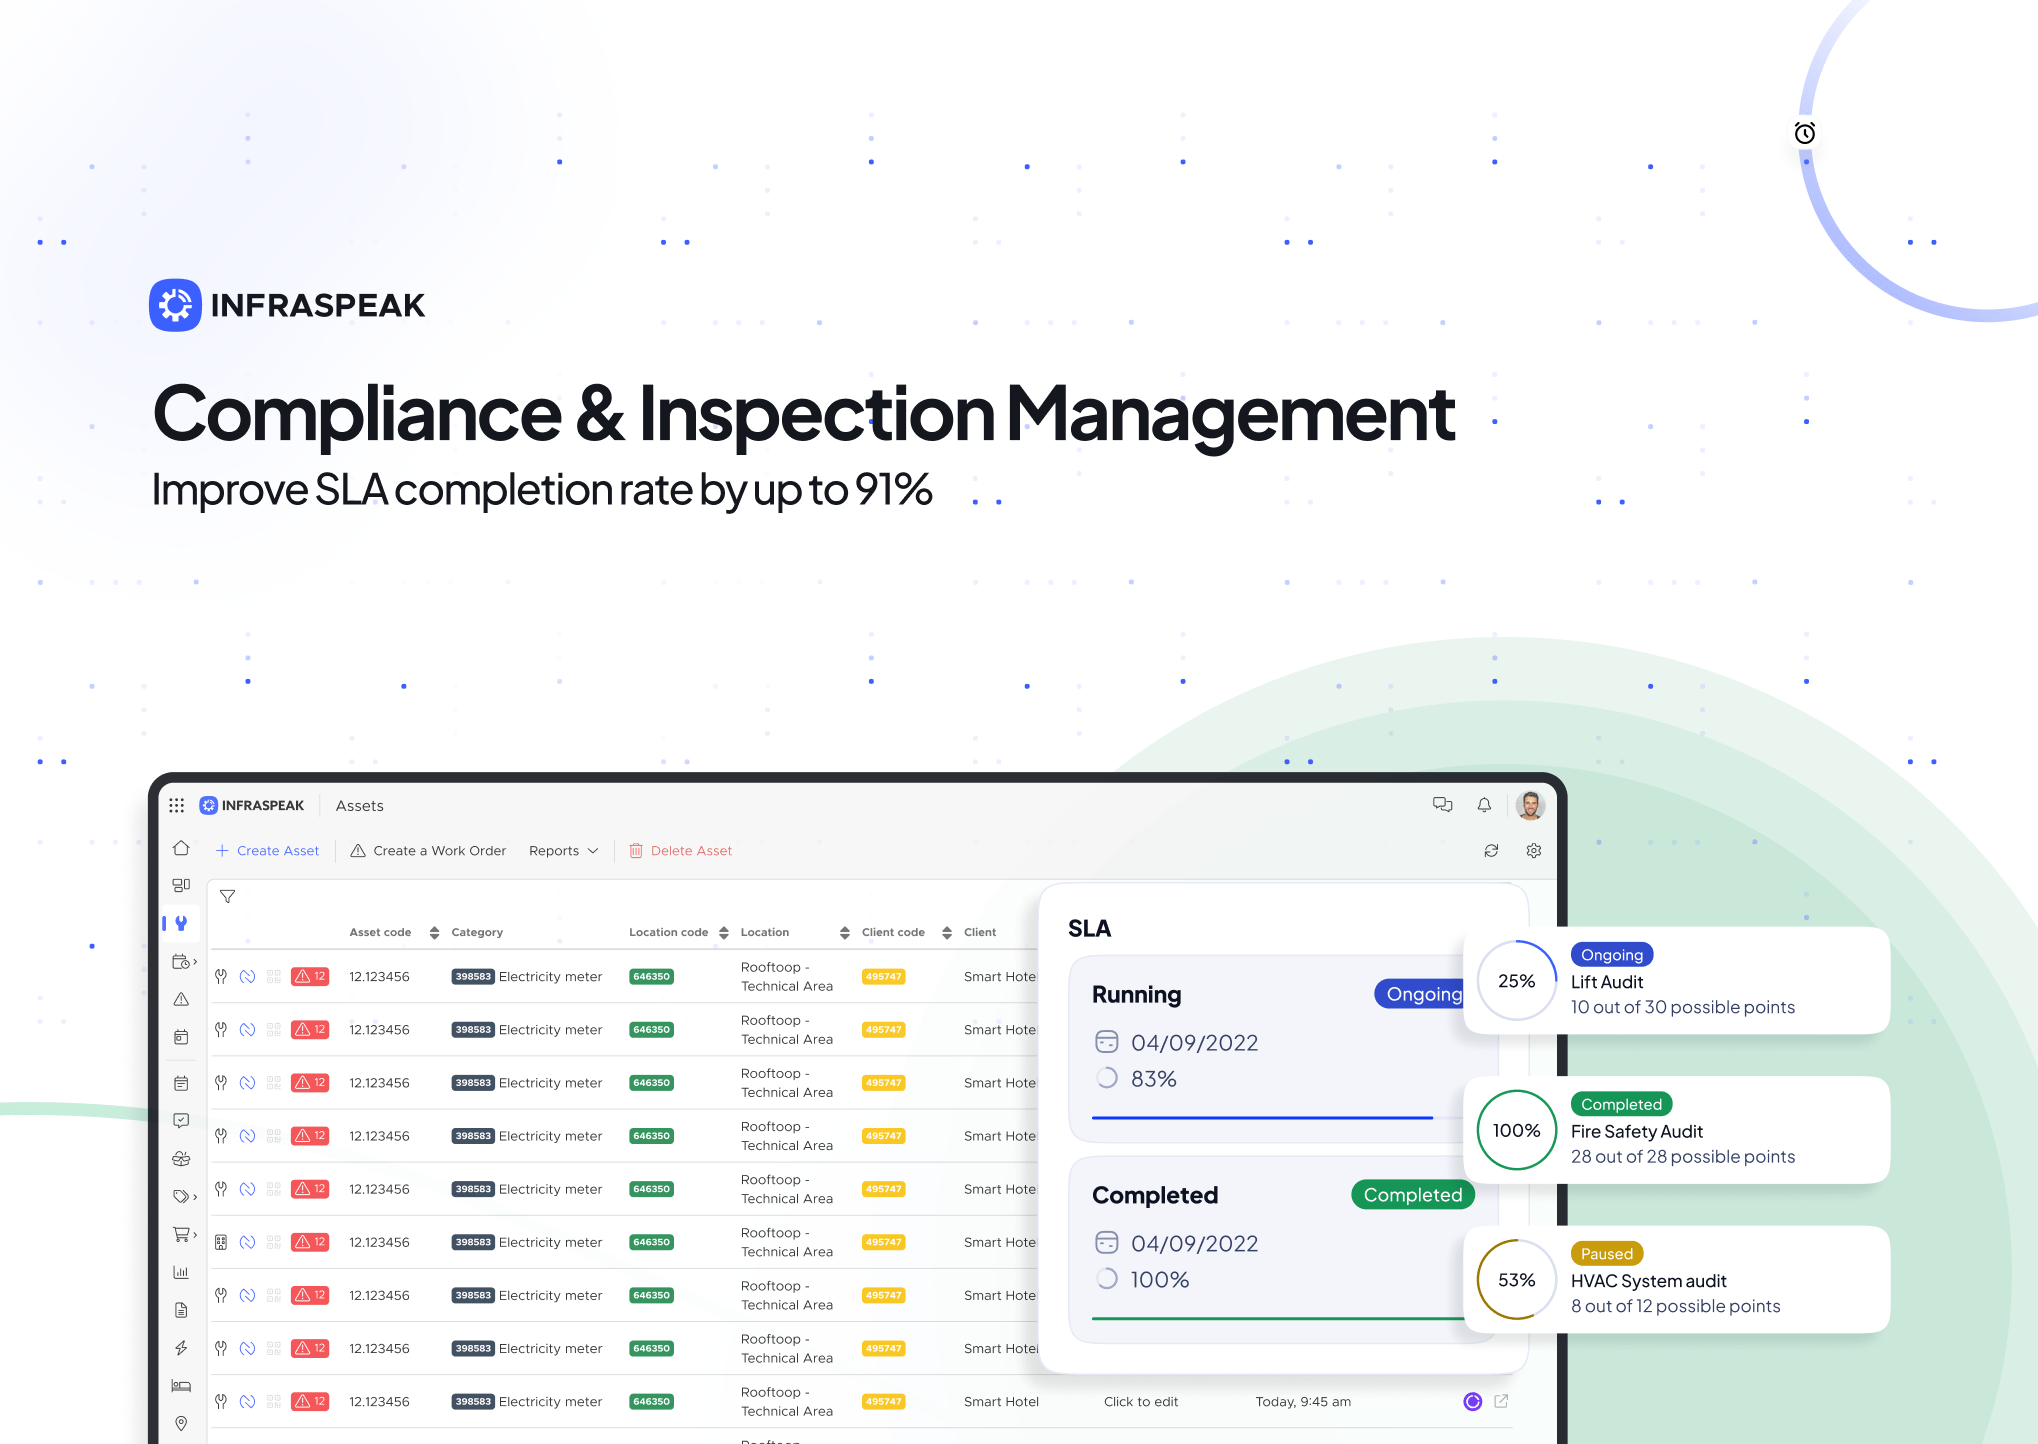2038x1444 pixels.
Task: Click the settings gear icon in top right
Action: 1535,852
